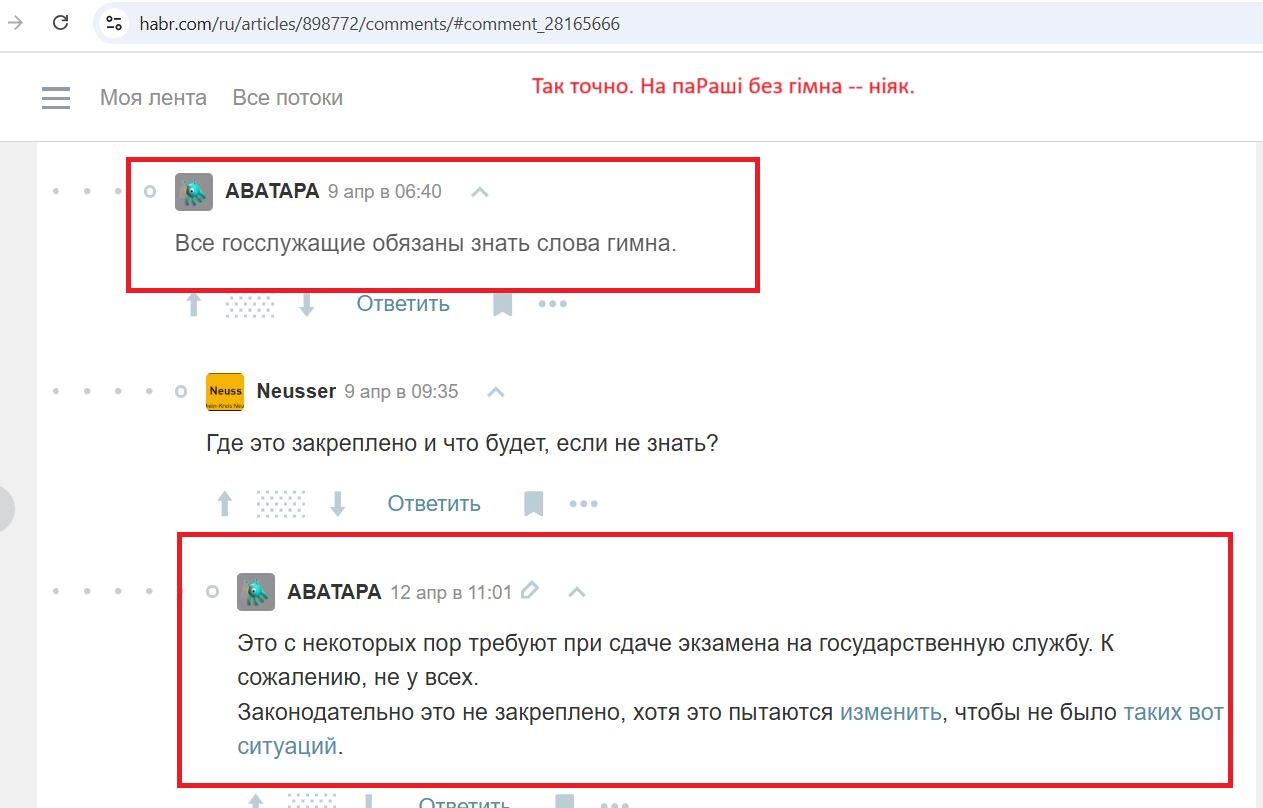Collapse Neusser's comment thread with chevron
1263x808 pixels.
point(497,392)
